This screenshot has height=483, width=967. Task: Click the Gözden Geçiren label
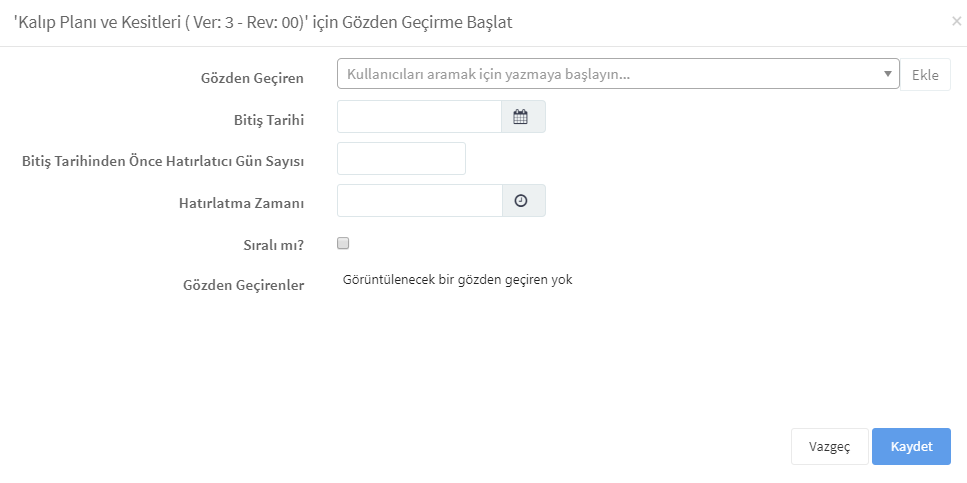coord(252,78)
